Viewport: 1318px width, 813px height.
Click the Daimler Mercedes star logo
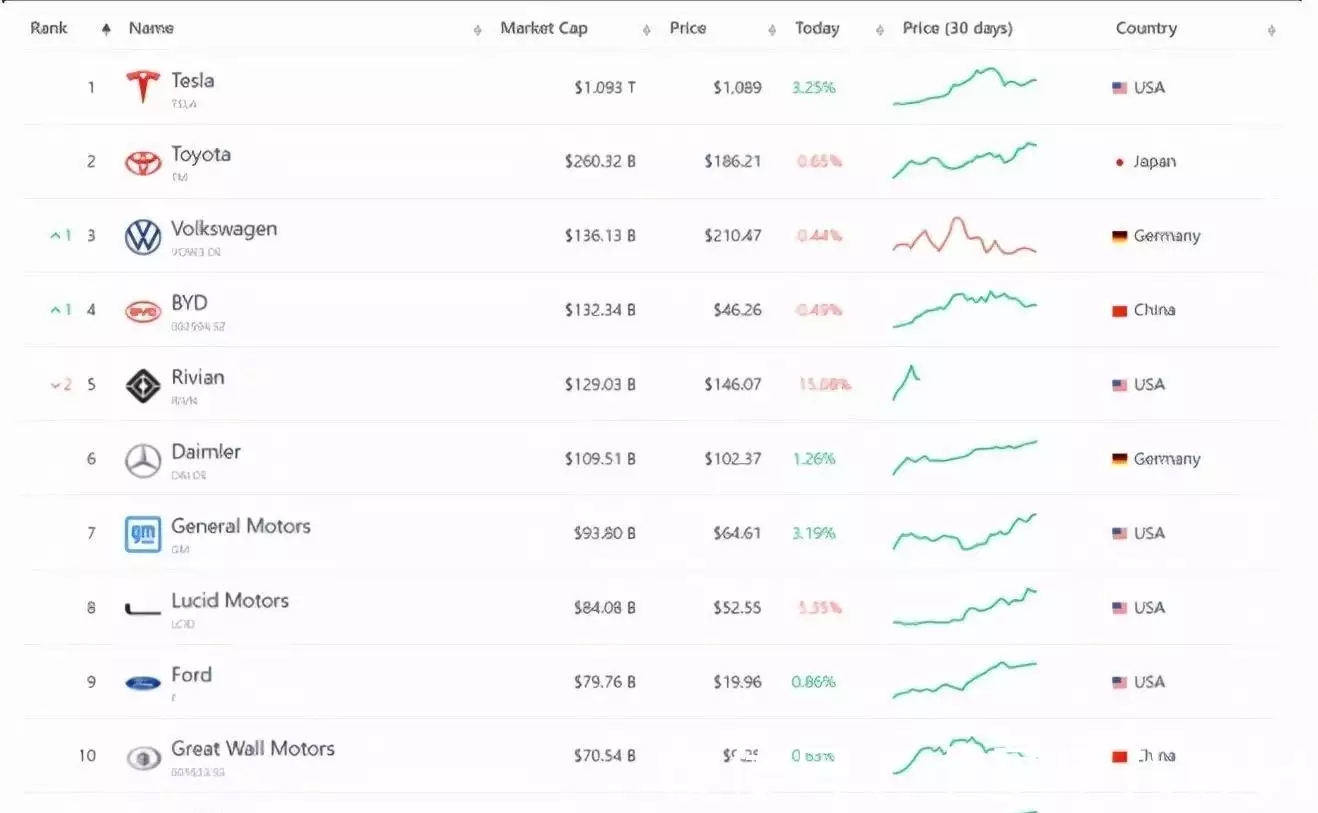tap(143, 461)
